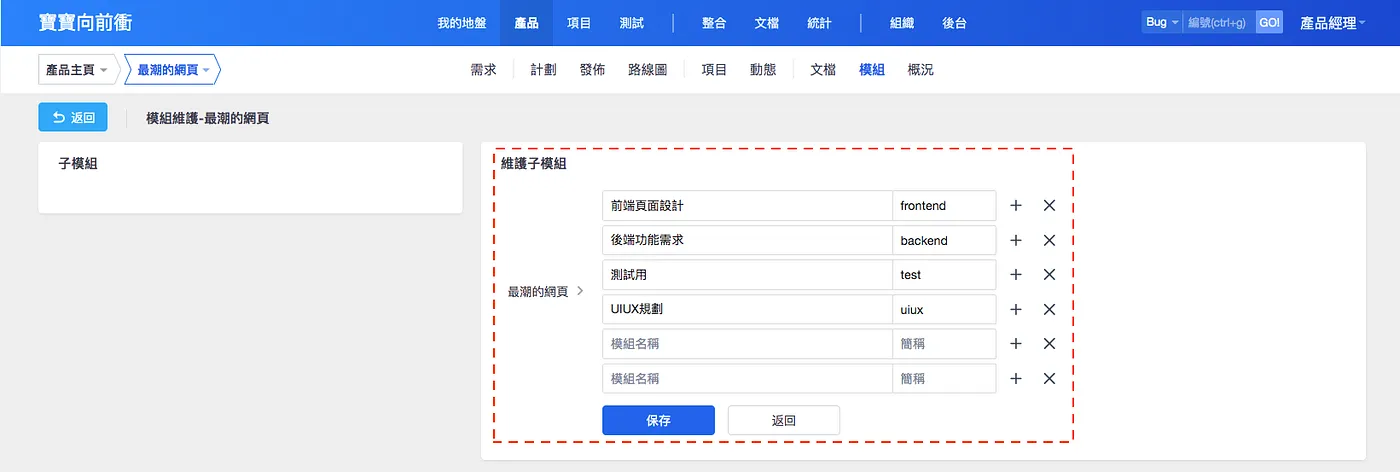Click the white 返回 button below form
Image resolution: width=1400 pixels, height=472 pixels.
tap(784, 420)
